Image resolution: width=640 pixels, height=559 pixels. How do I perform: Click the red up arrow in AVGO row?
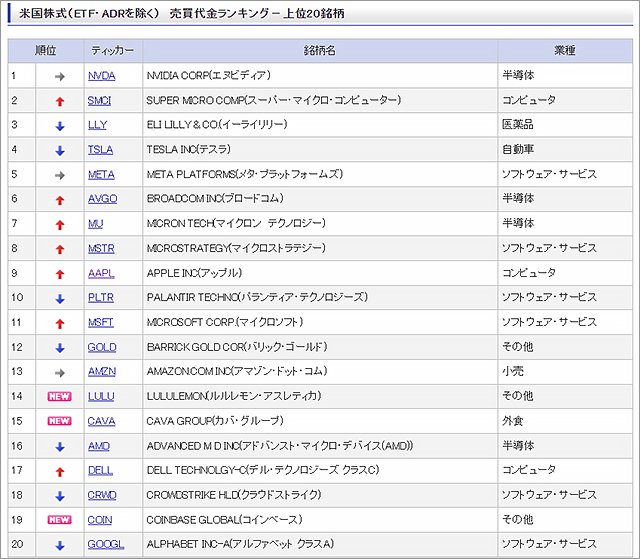click(60, 200)
